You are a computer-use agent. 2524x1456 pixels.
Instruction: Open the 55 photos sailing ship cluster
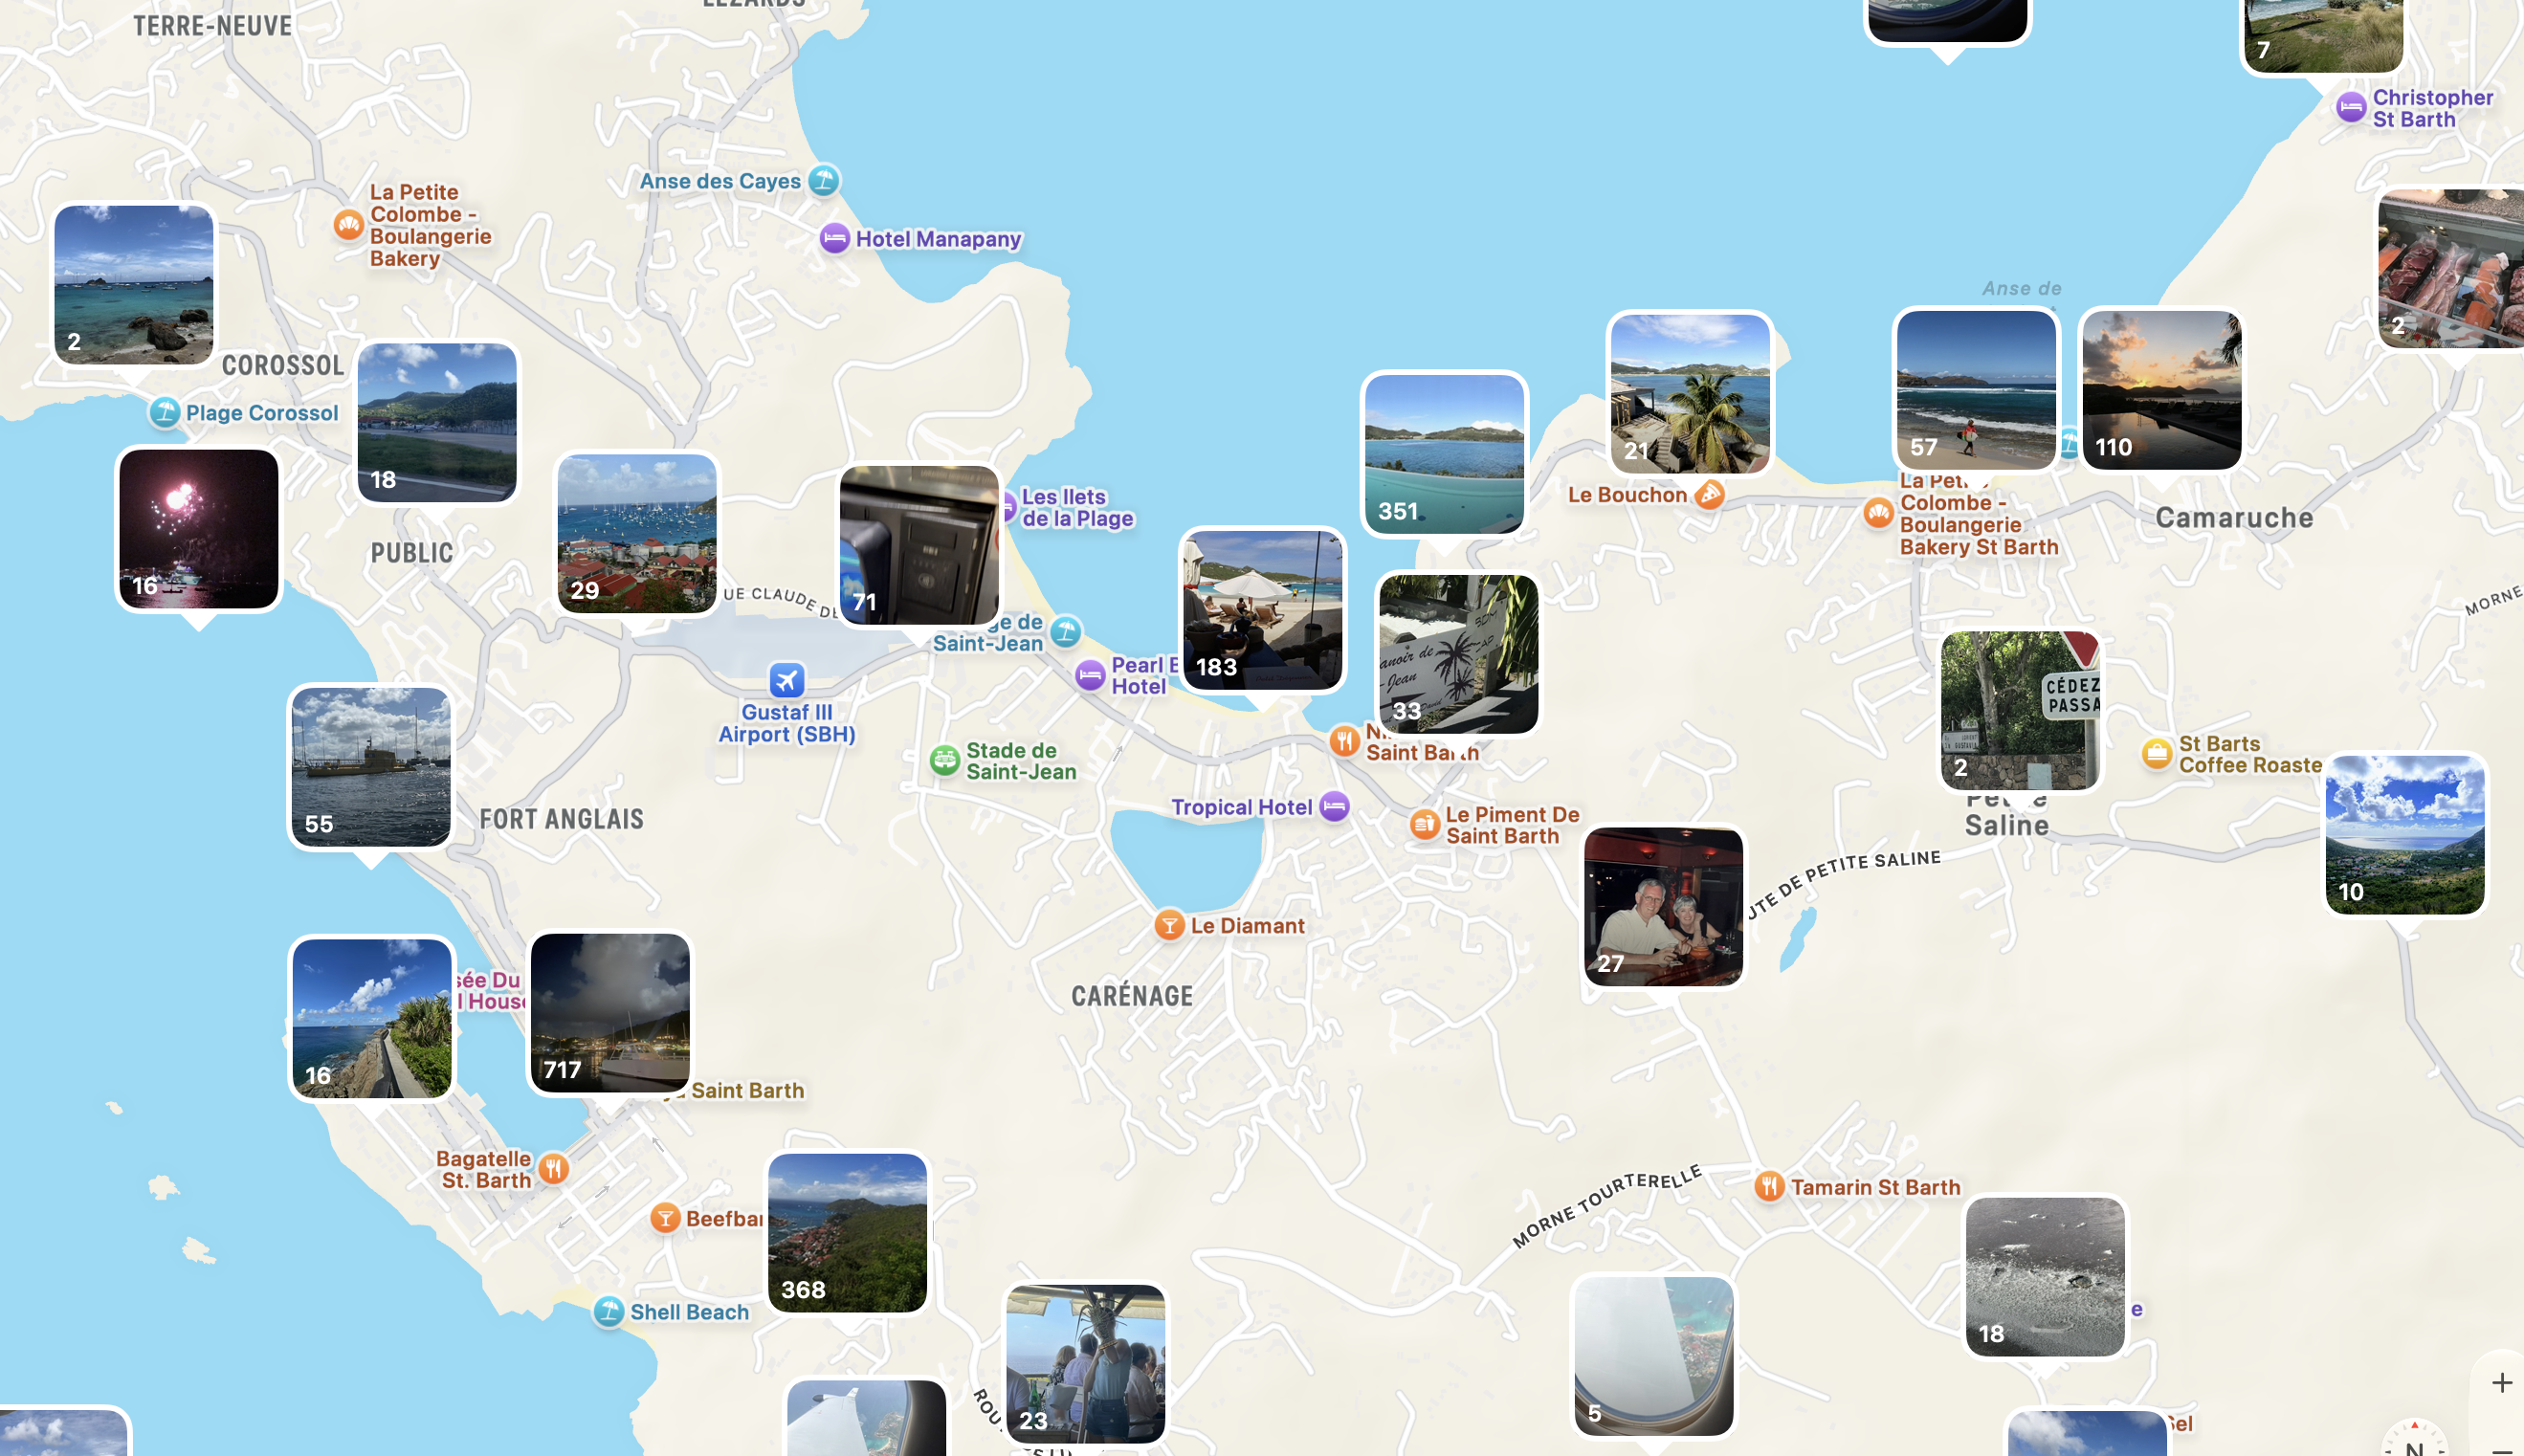(371, 767)
